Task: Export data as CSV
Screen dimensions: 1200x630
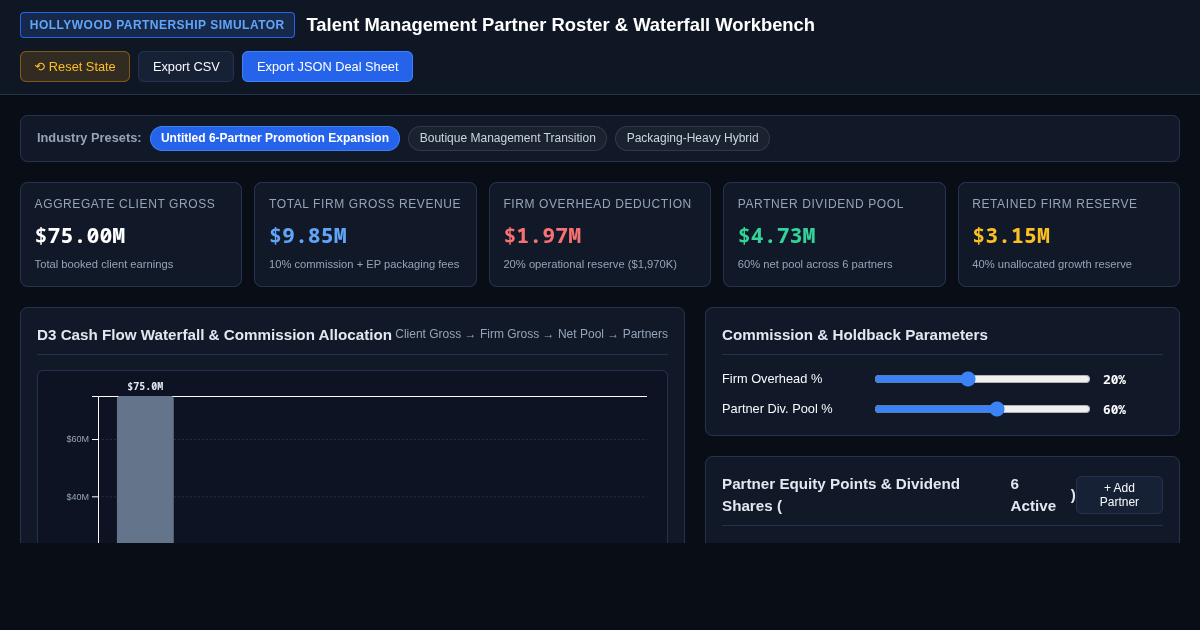Action: pyautogui.click(x=186, y=67)
